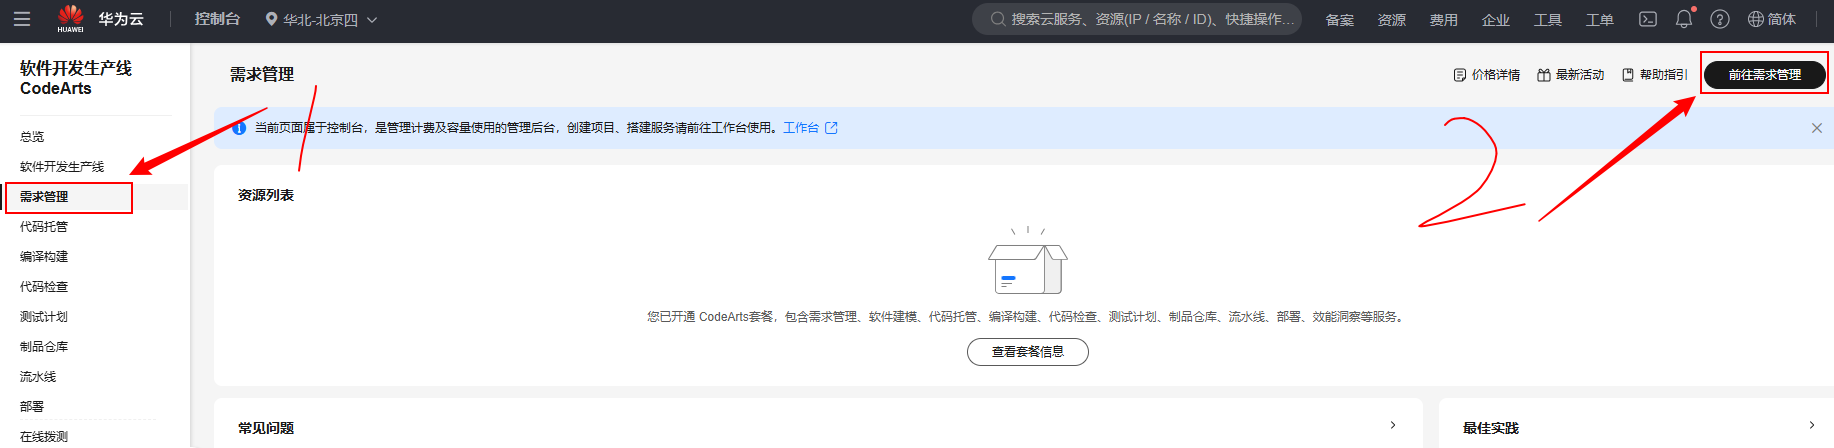
Task: Select 代码托管 in the sidebar
Action: (44, 227)
